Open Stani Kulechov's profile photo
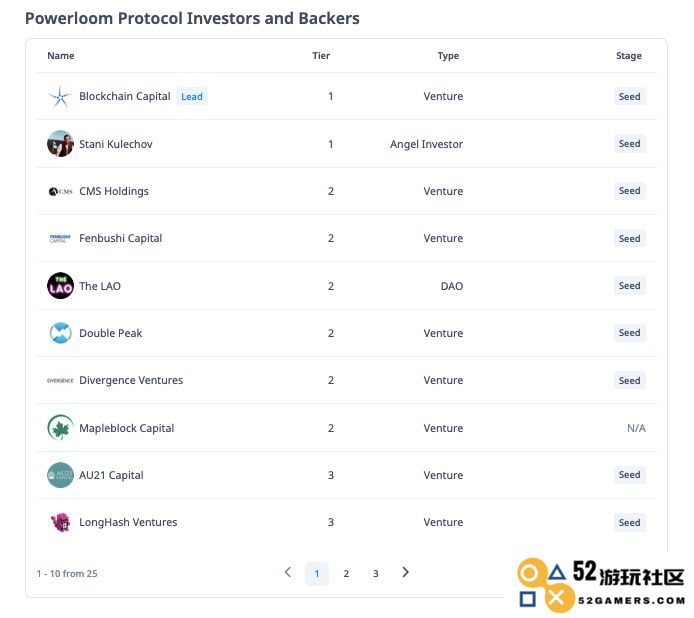This screenshot has width=694, height=618. [x=60, y=143]
